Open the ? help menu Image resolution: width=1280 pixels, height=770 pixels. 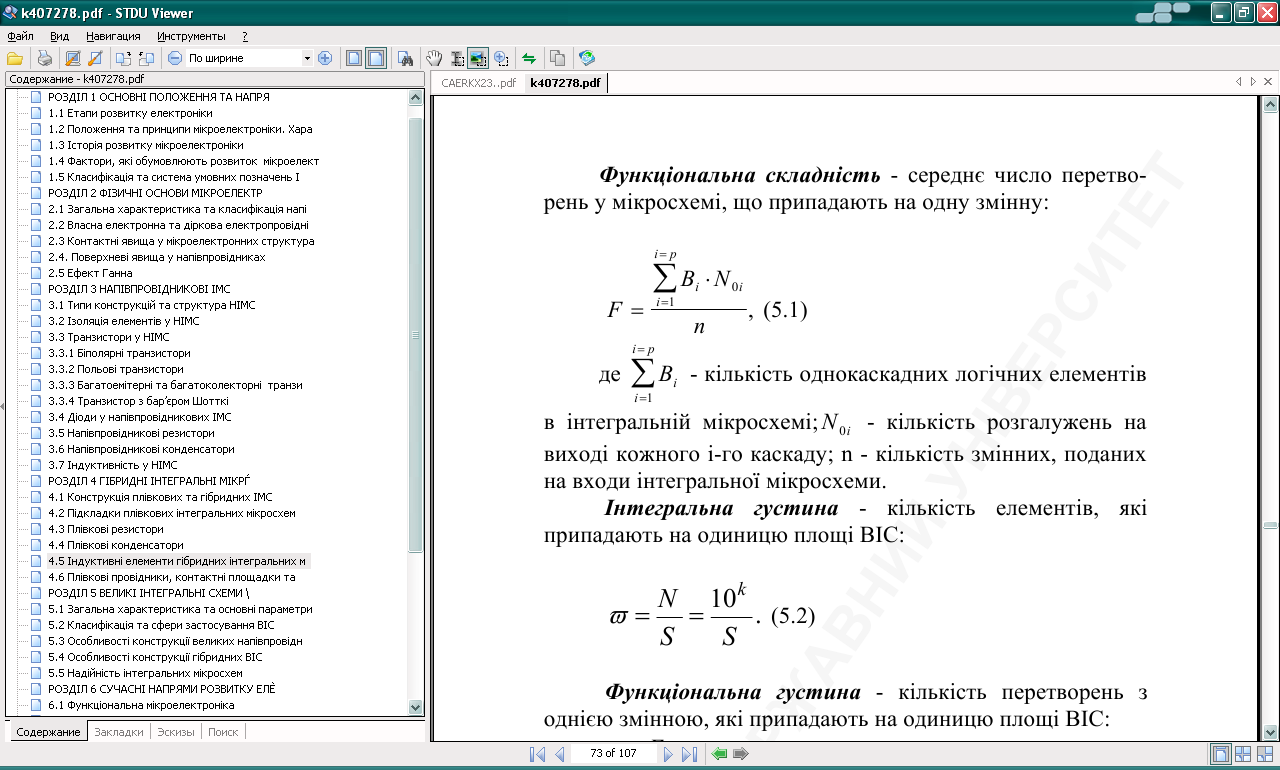(x=245, y=36)
